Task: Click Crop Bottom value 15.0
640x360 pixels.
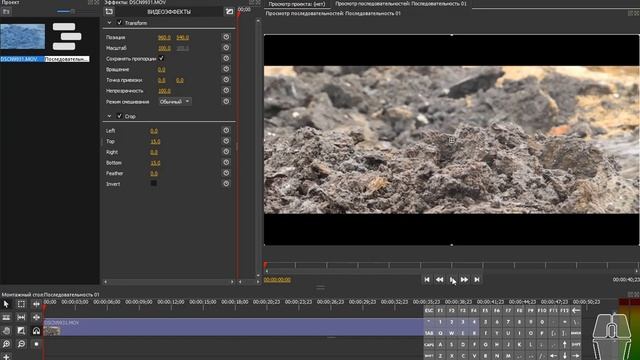Action: point(155,163)
